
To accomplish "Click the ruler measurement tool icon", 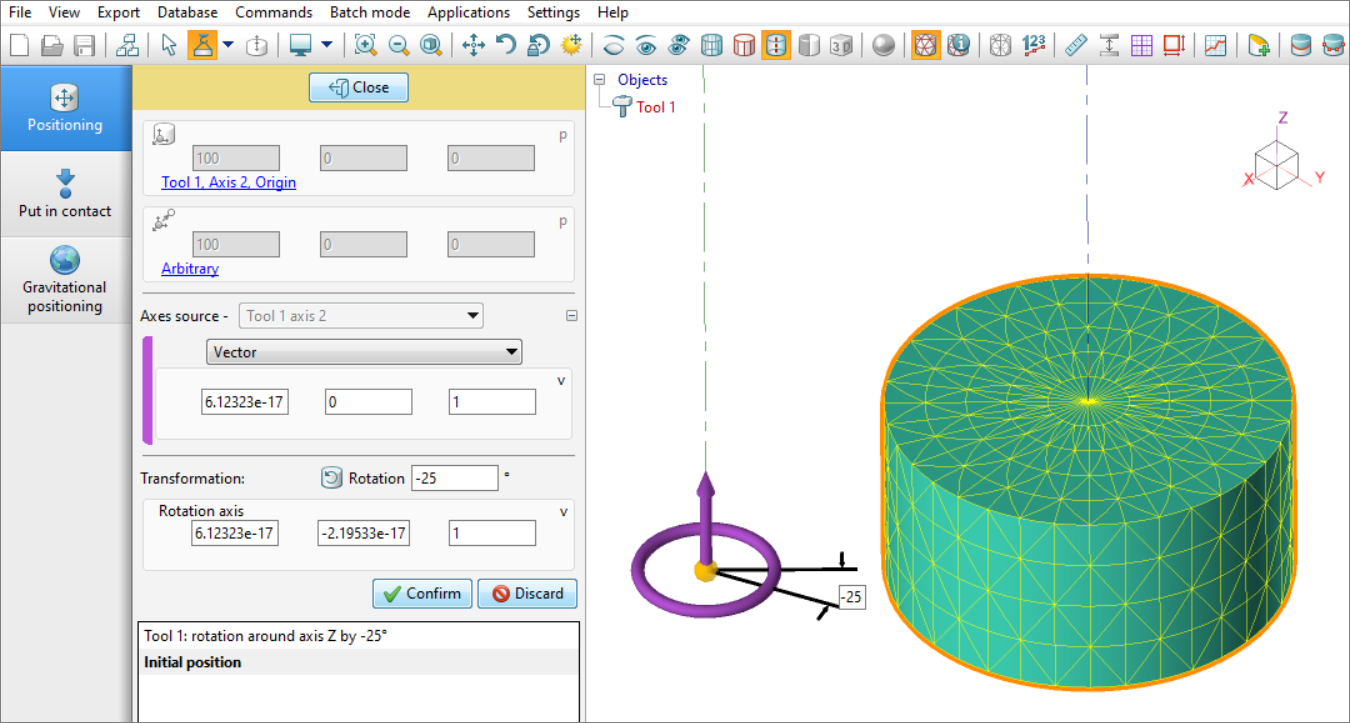I will pyautogui.click(x=1076, y=45).
